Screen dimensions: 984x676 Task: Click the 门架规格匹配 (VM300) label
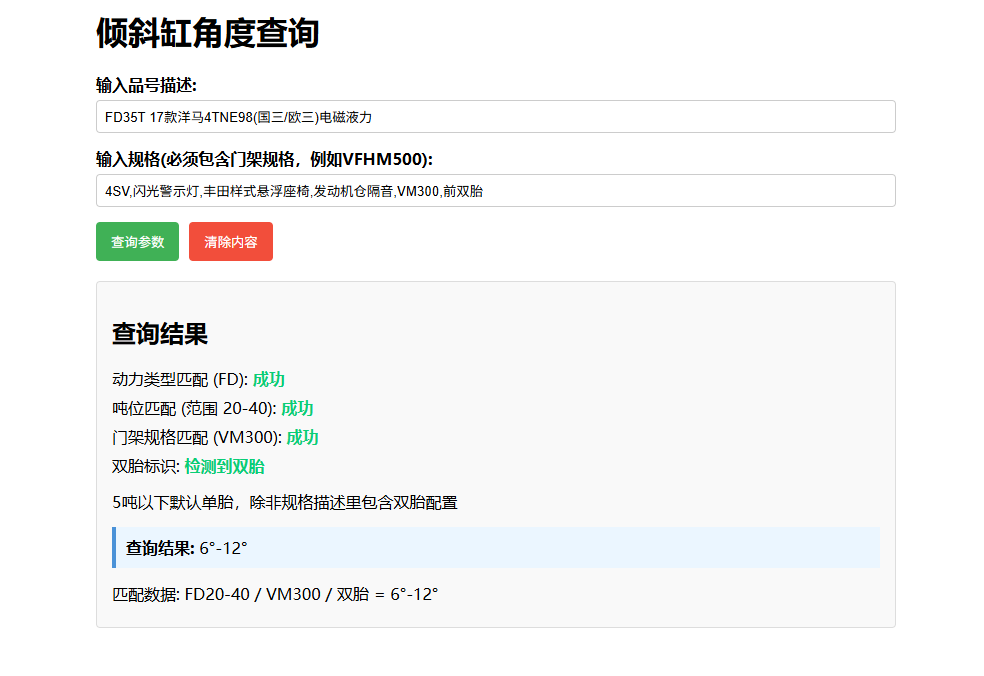point(196,438)
